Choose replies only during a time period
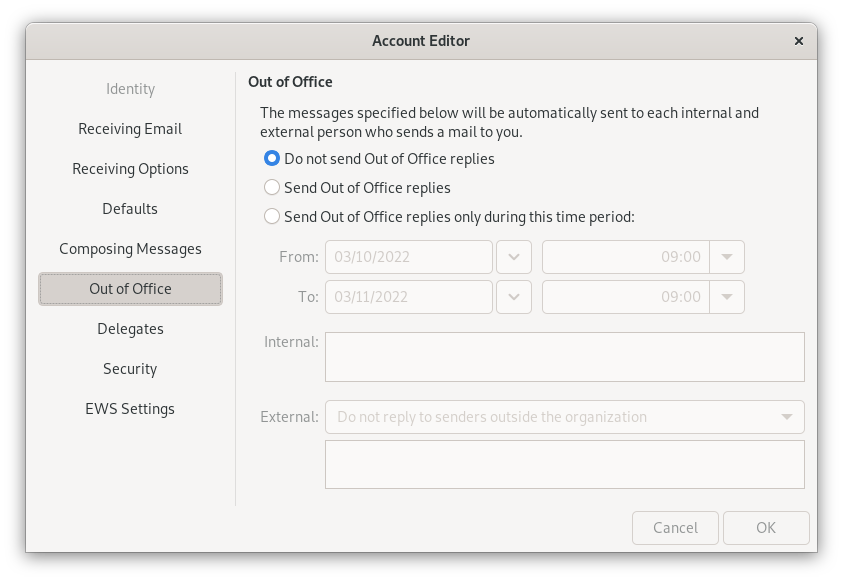The width and height of the screenshot is (843, 581). coord(271,216)
